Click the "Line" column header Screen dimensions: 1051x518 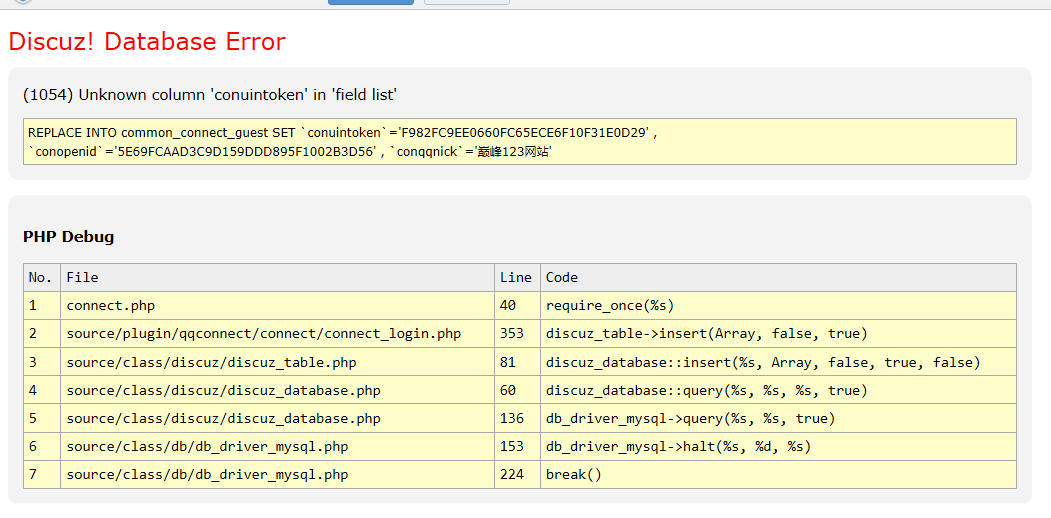(516, 277)
